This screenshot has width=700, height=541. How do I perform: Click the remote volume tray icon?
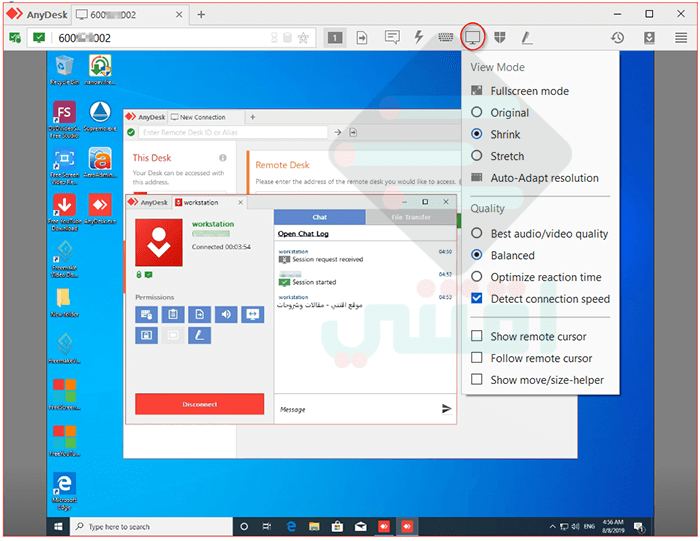575,527
